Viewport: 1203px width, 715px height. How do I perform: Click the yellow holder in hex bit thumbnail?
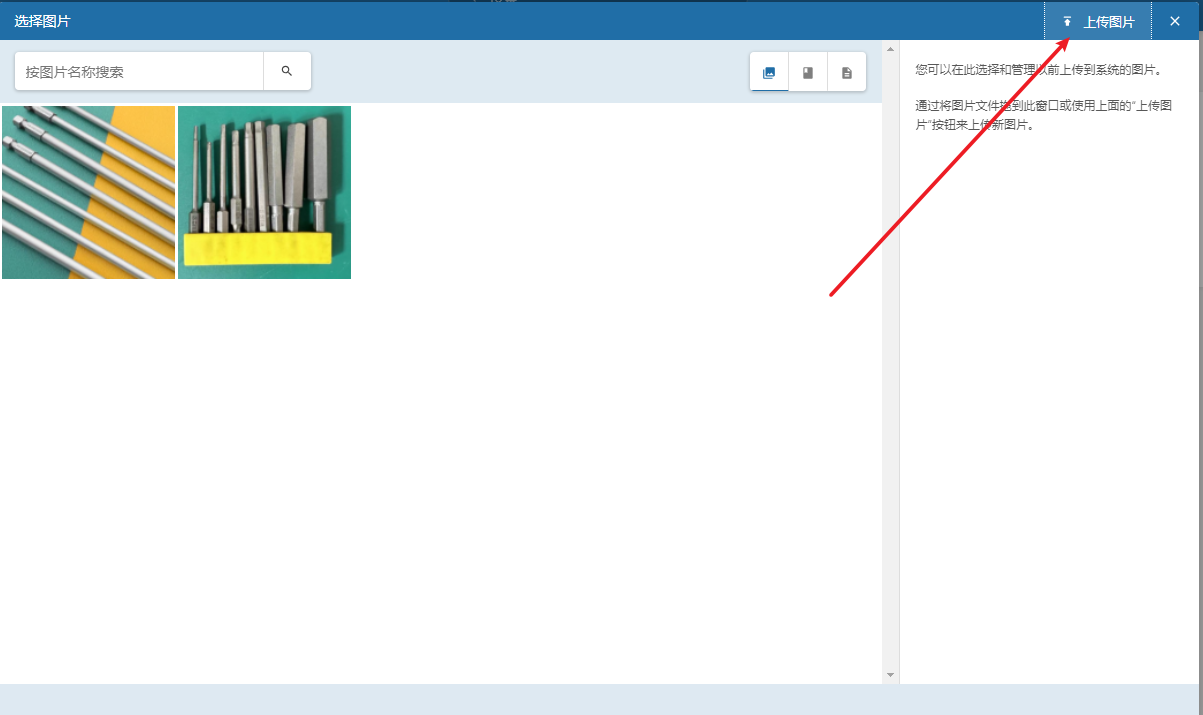[x=258, y=248]
